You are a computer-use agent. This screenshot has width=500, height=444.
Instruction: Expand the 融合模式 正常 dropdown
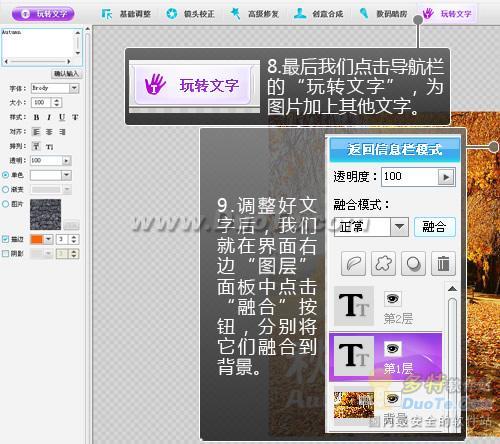click(x=399, y=227)
